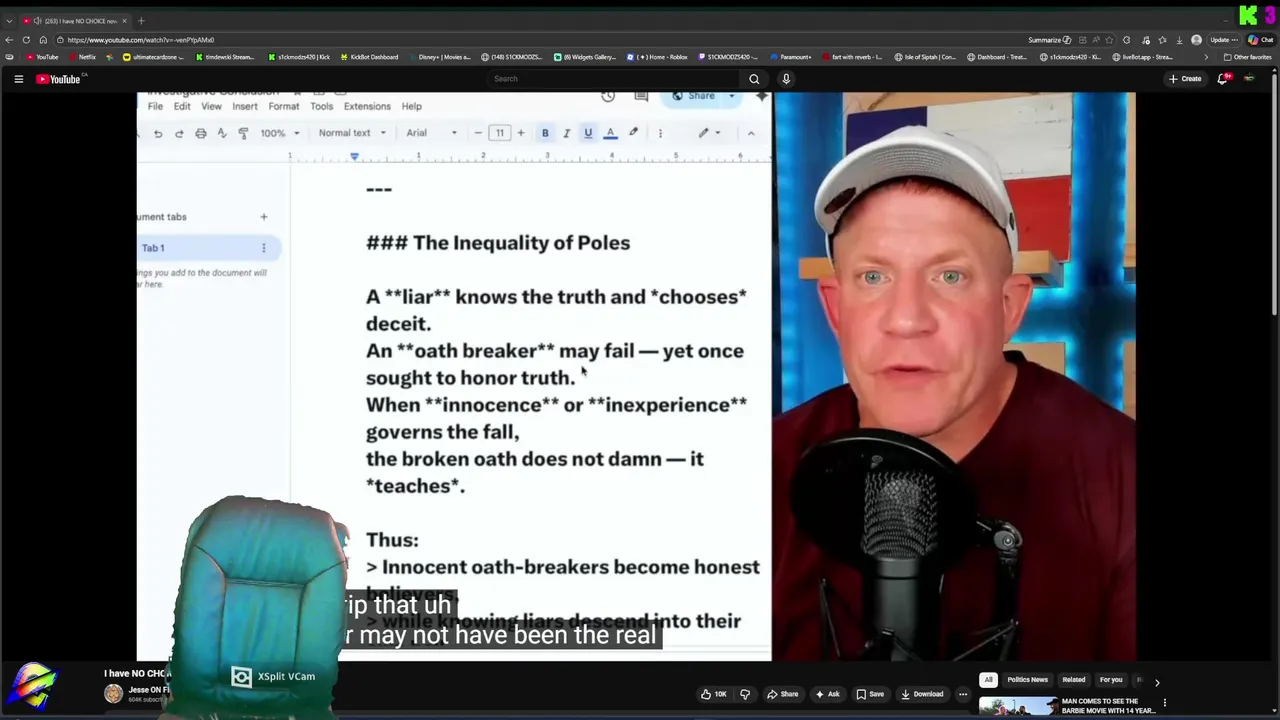Click the YouTube search field
Screen dimensions: 1280x720
click(x=613, y=79)
